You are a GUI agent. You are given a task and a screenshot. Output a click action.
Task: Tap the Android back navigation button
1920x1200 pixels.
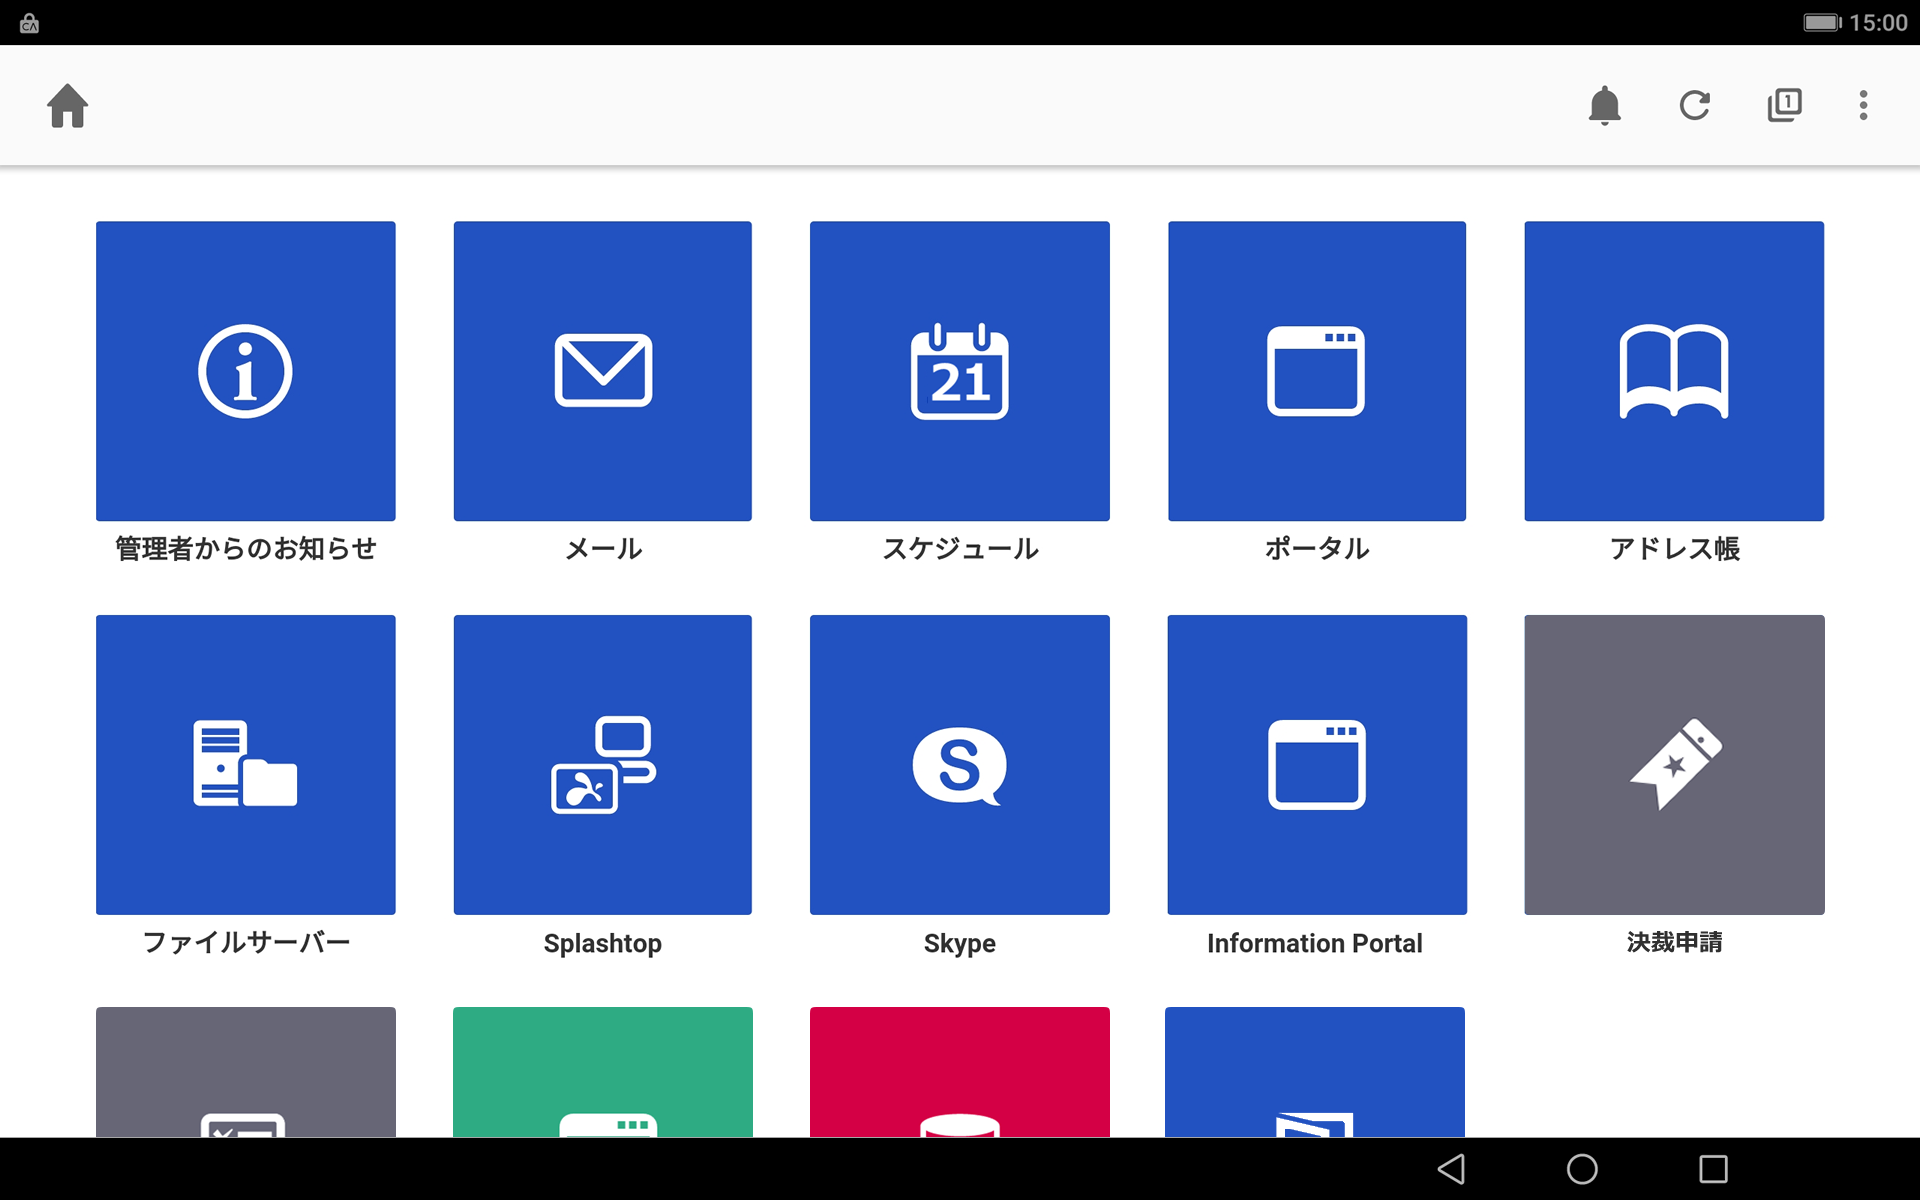pyautogui.click(x=1452, y=1169)
